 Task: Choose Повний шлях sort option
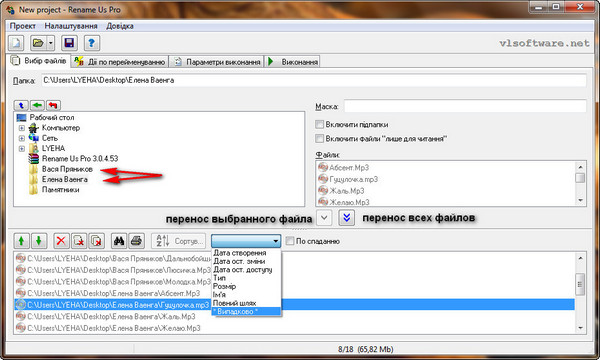coord(246,303)
